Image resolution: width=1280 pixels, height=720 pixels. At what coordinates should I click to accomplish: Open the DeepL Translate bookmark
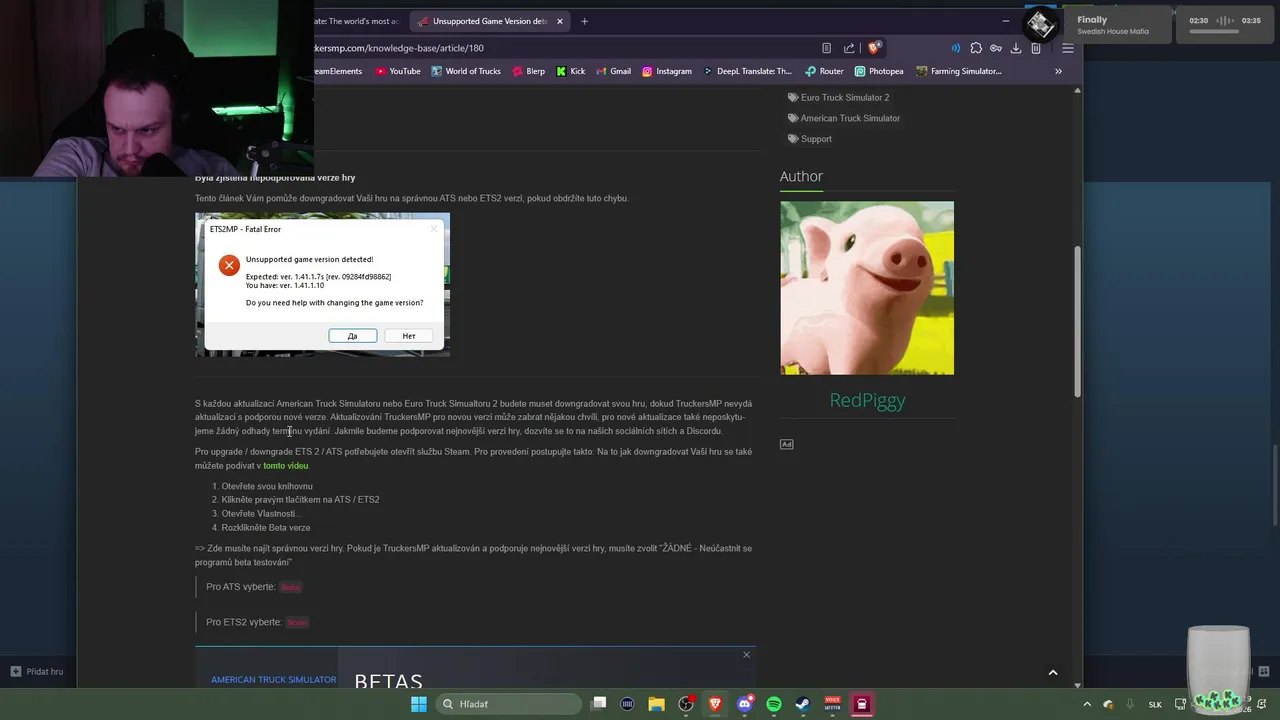(x=747, y=71)
